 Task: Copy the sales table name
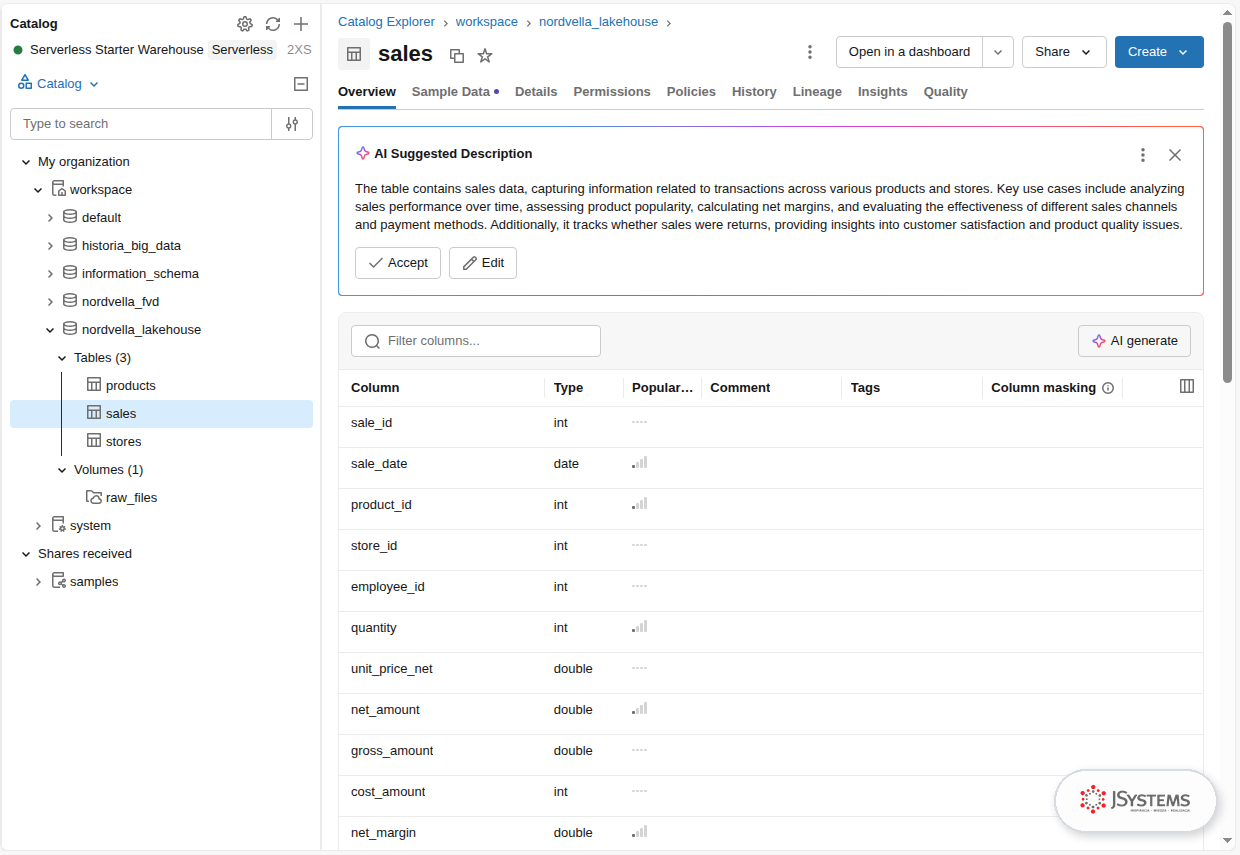click(x=457, y=56)
